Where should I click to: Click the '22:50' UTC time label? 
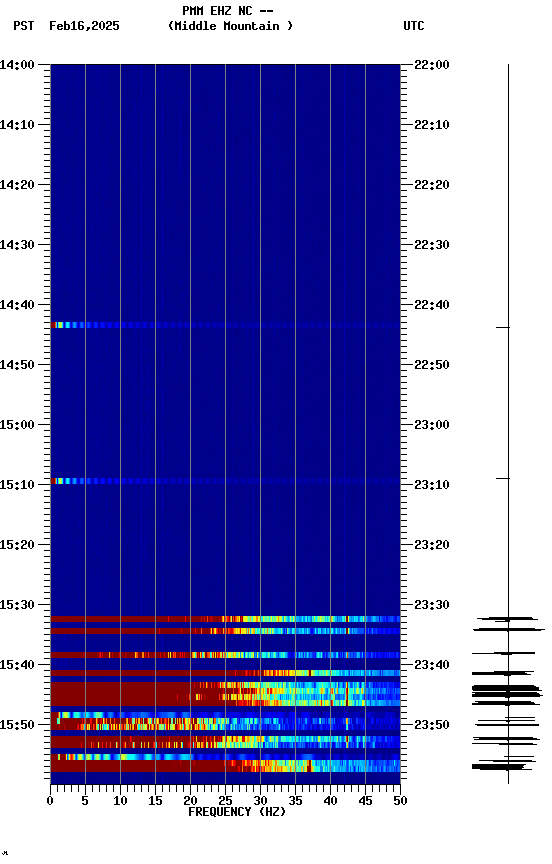point(432,365)
